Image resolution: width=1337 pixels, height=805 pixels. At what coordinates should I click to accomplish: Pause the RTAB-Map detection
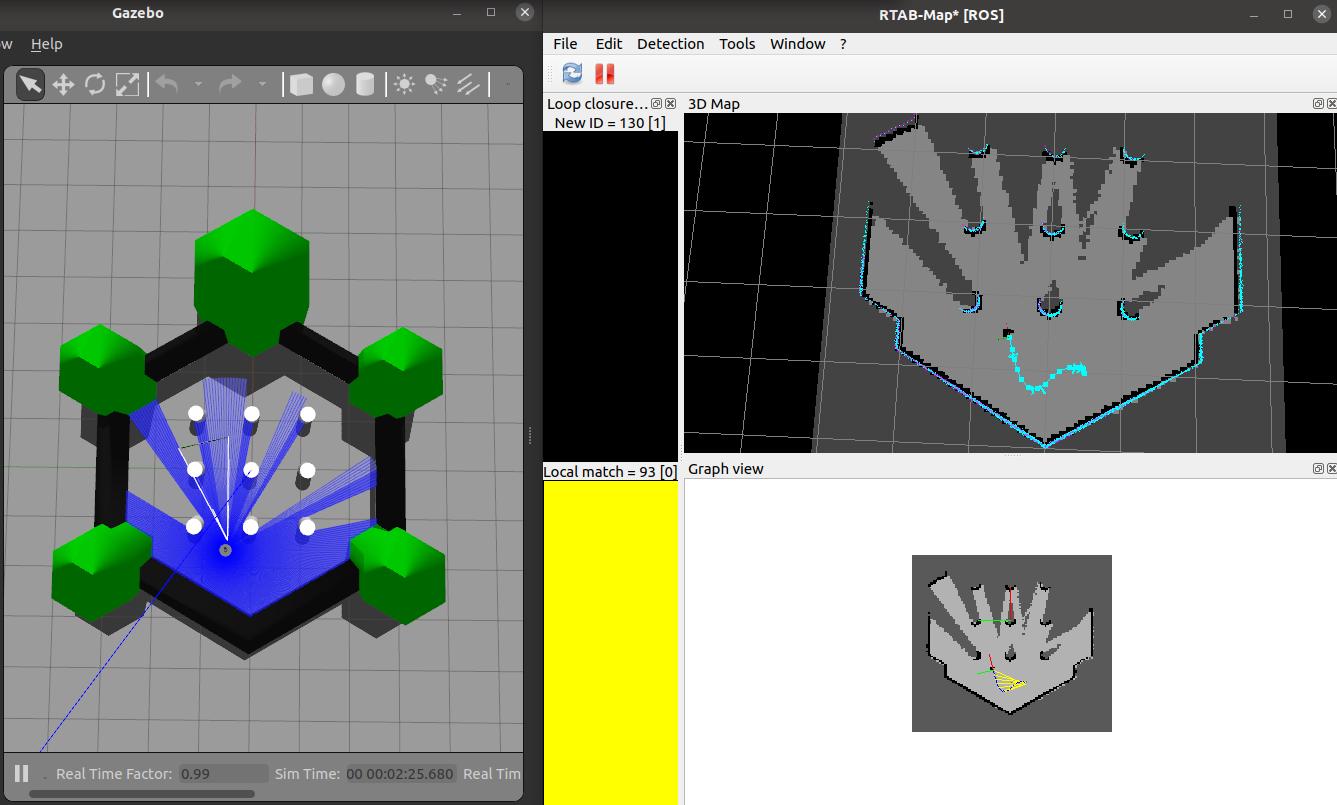604,73
